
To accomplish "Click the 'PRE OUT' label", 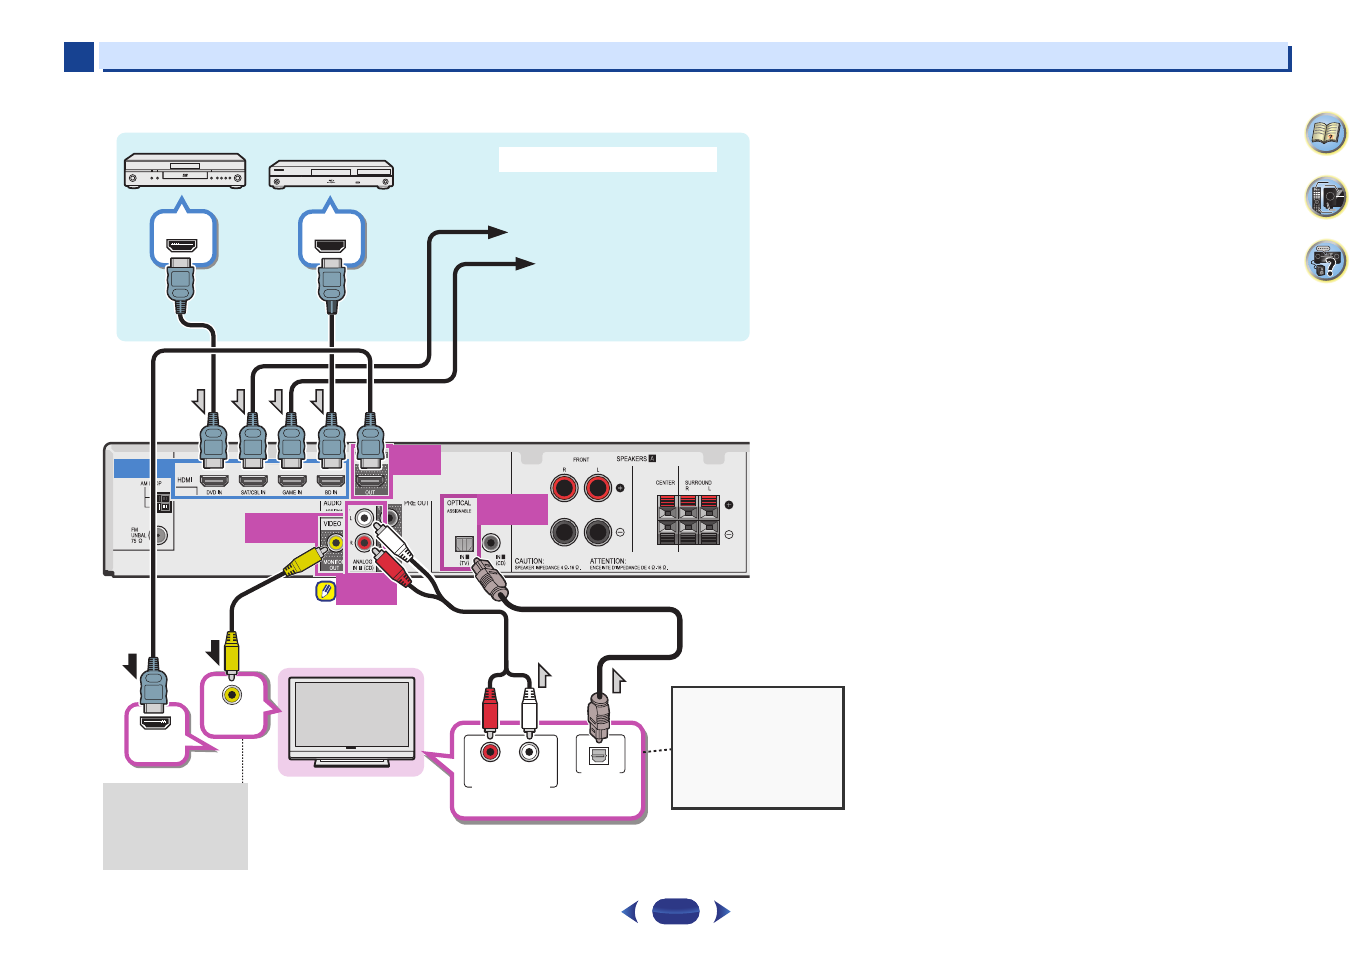I will point(416,503).
